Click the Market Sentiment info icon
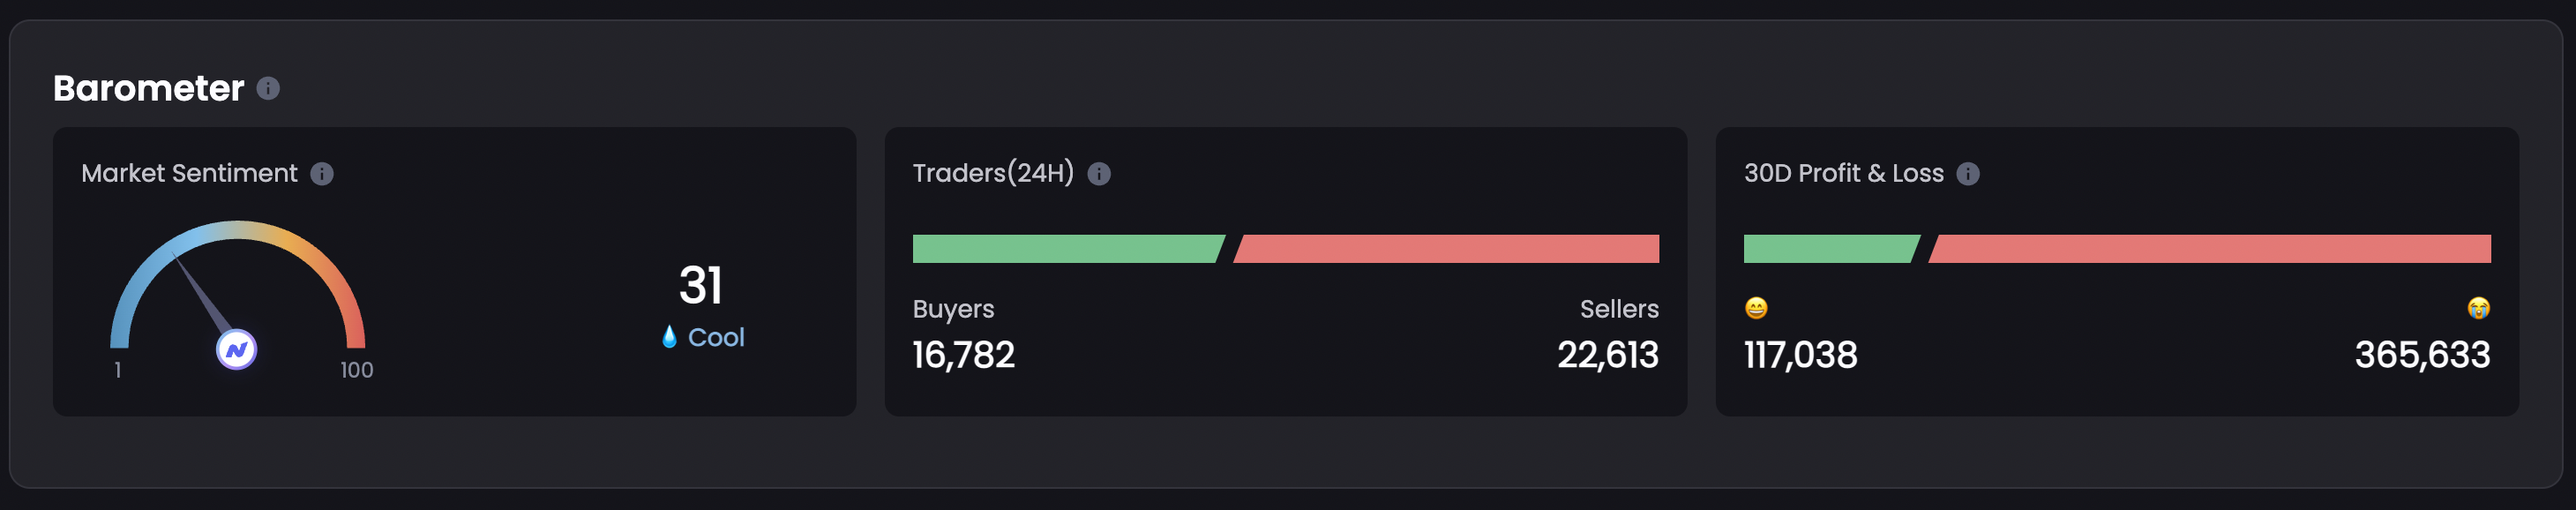Image resolution: width=2576 pixels, height=510 pixels. 322,174
